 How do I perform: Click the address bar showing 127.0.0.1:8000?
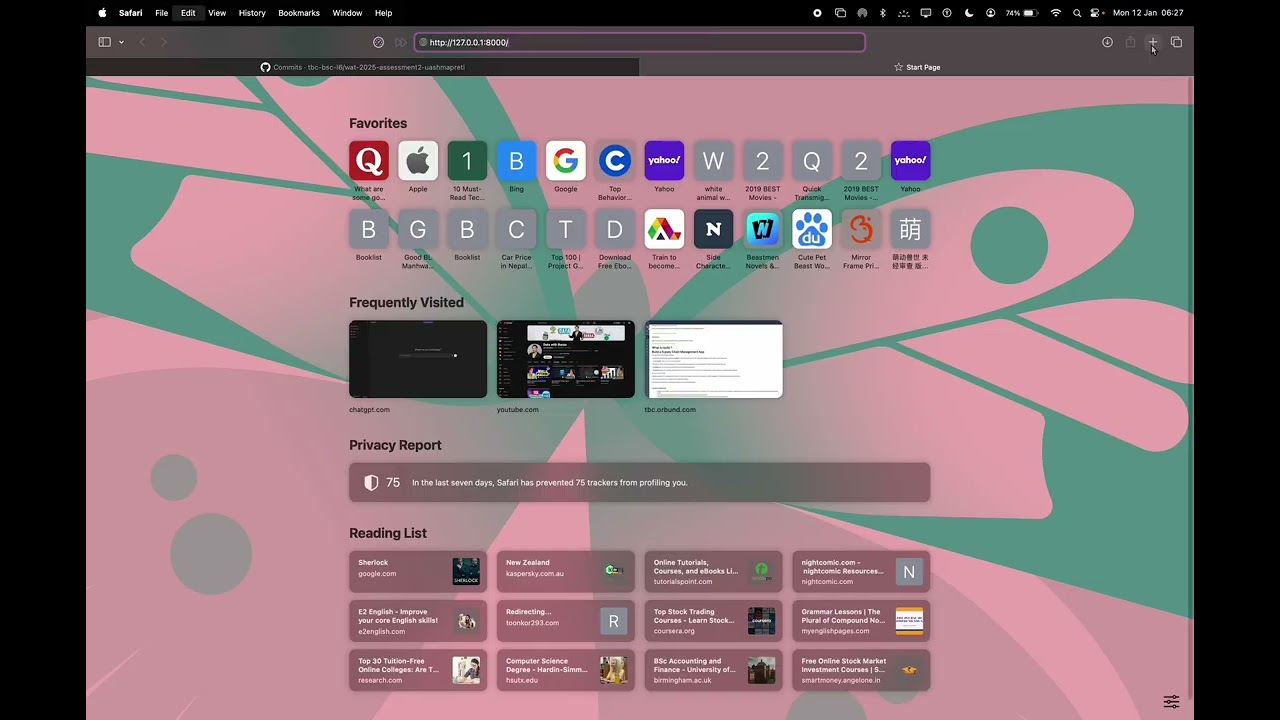[640, 42]
